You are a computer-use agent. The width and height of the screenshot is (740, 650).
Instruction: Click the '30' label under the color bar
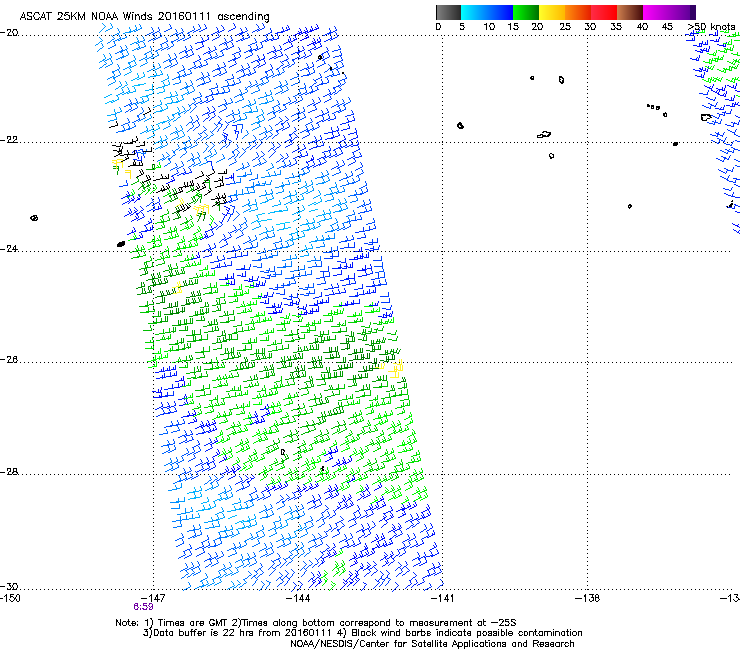(590, 27)
